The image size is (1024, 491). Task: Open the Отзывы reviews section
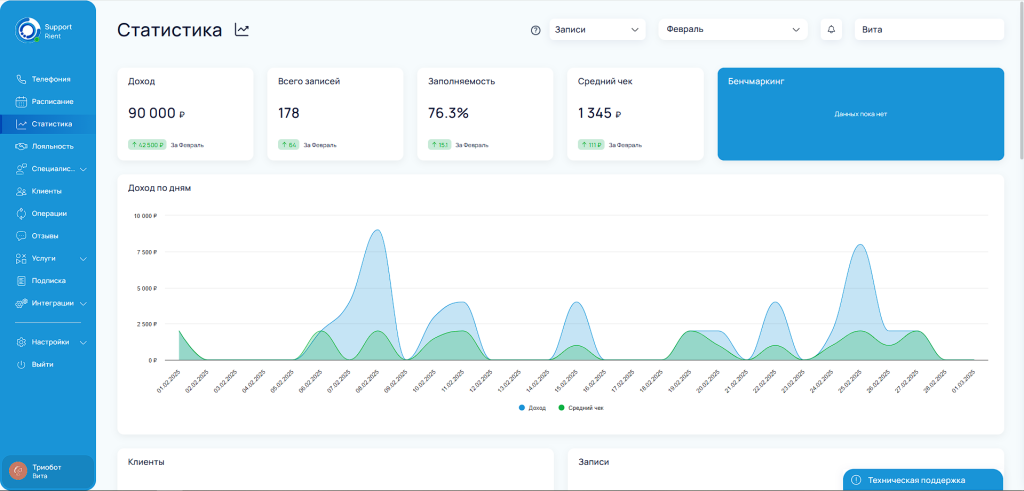44,236
